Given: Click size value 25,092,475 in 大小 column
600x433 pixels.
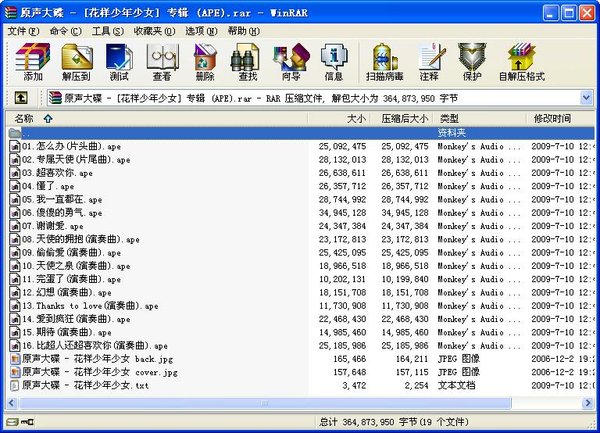Looking at the screenshot, I should pos(342,147).
